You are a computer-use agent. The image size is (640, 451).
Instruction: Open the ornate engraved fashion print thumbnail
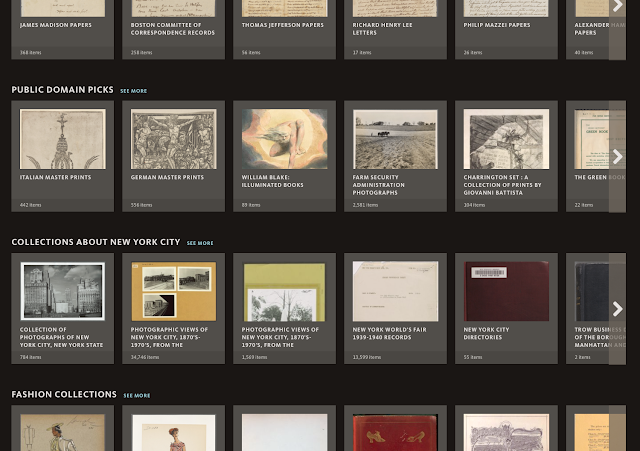click(506, 433)
